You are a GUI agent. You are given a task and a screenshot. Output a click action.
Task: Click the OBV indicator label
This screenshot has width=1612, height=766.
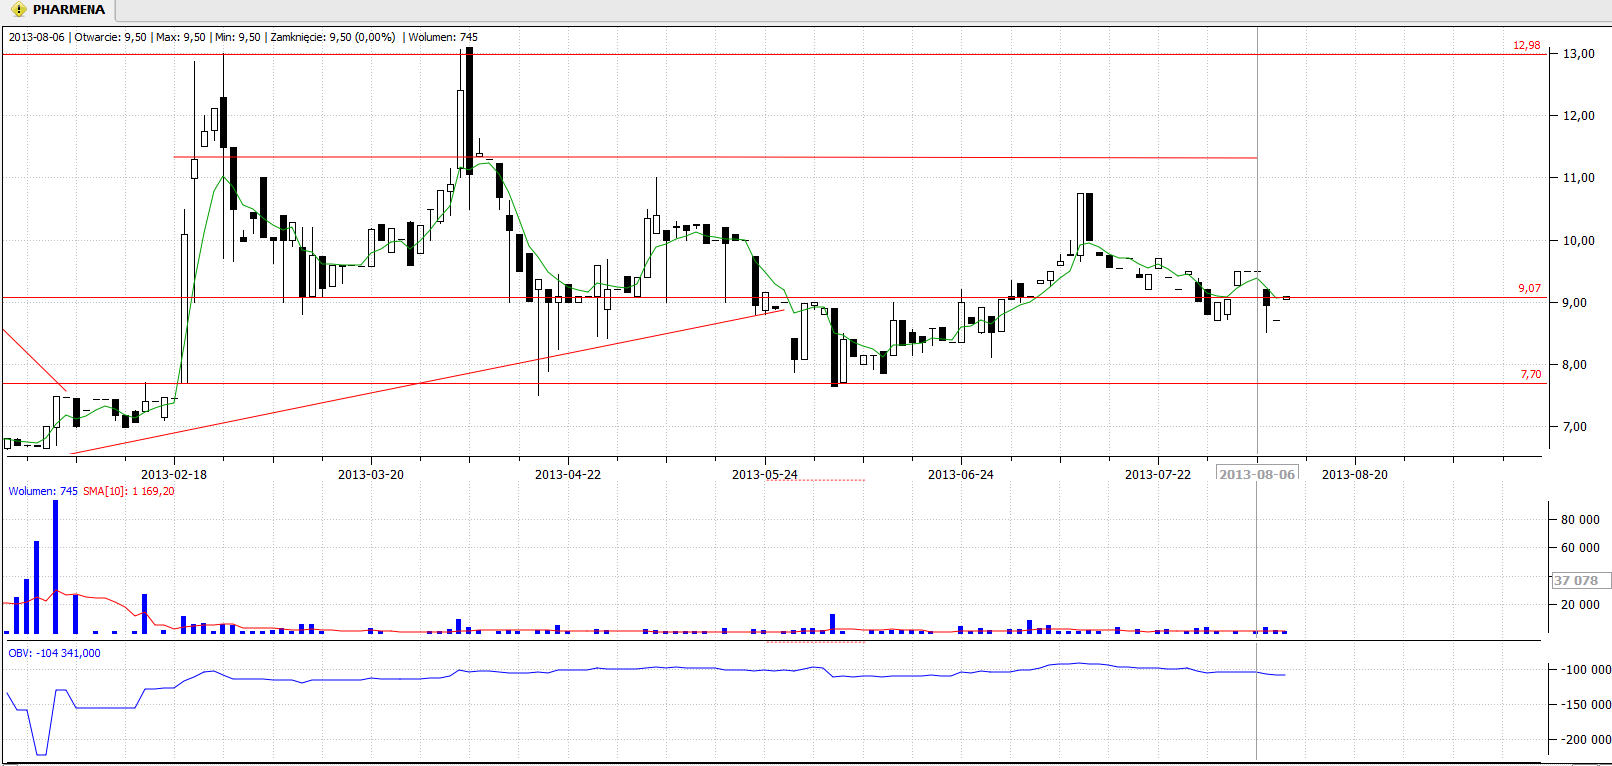(x=54, y=653)
